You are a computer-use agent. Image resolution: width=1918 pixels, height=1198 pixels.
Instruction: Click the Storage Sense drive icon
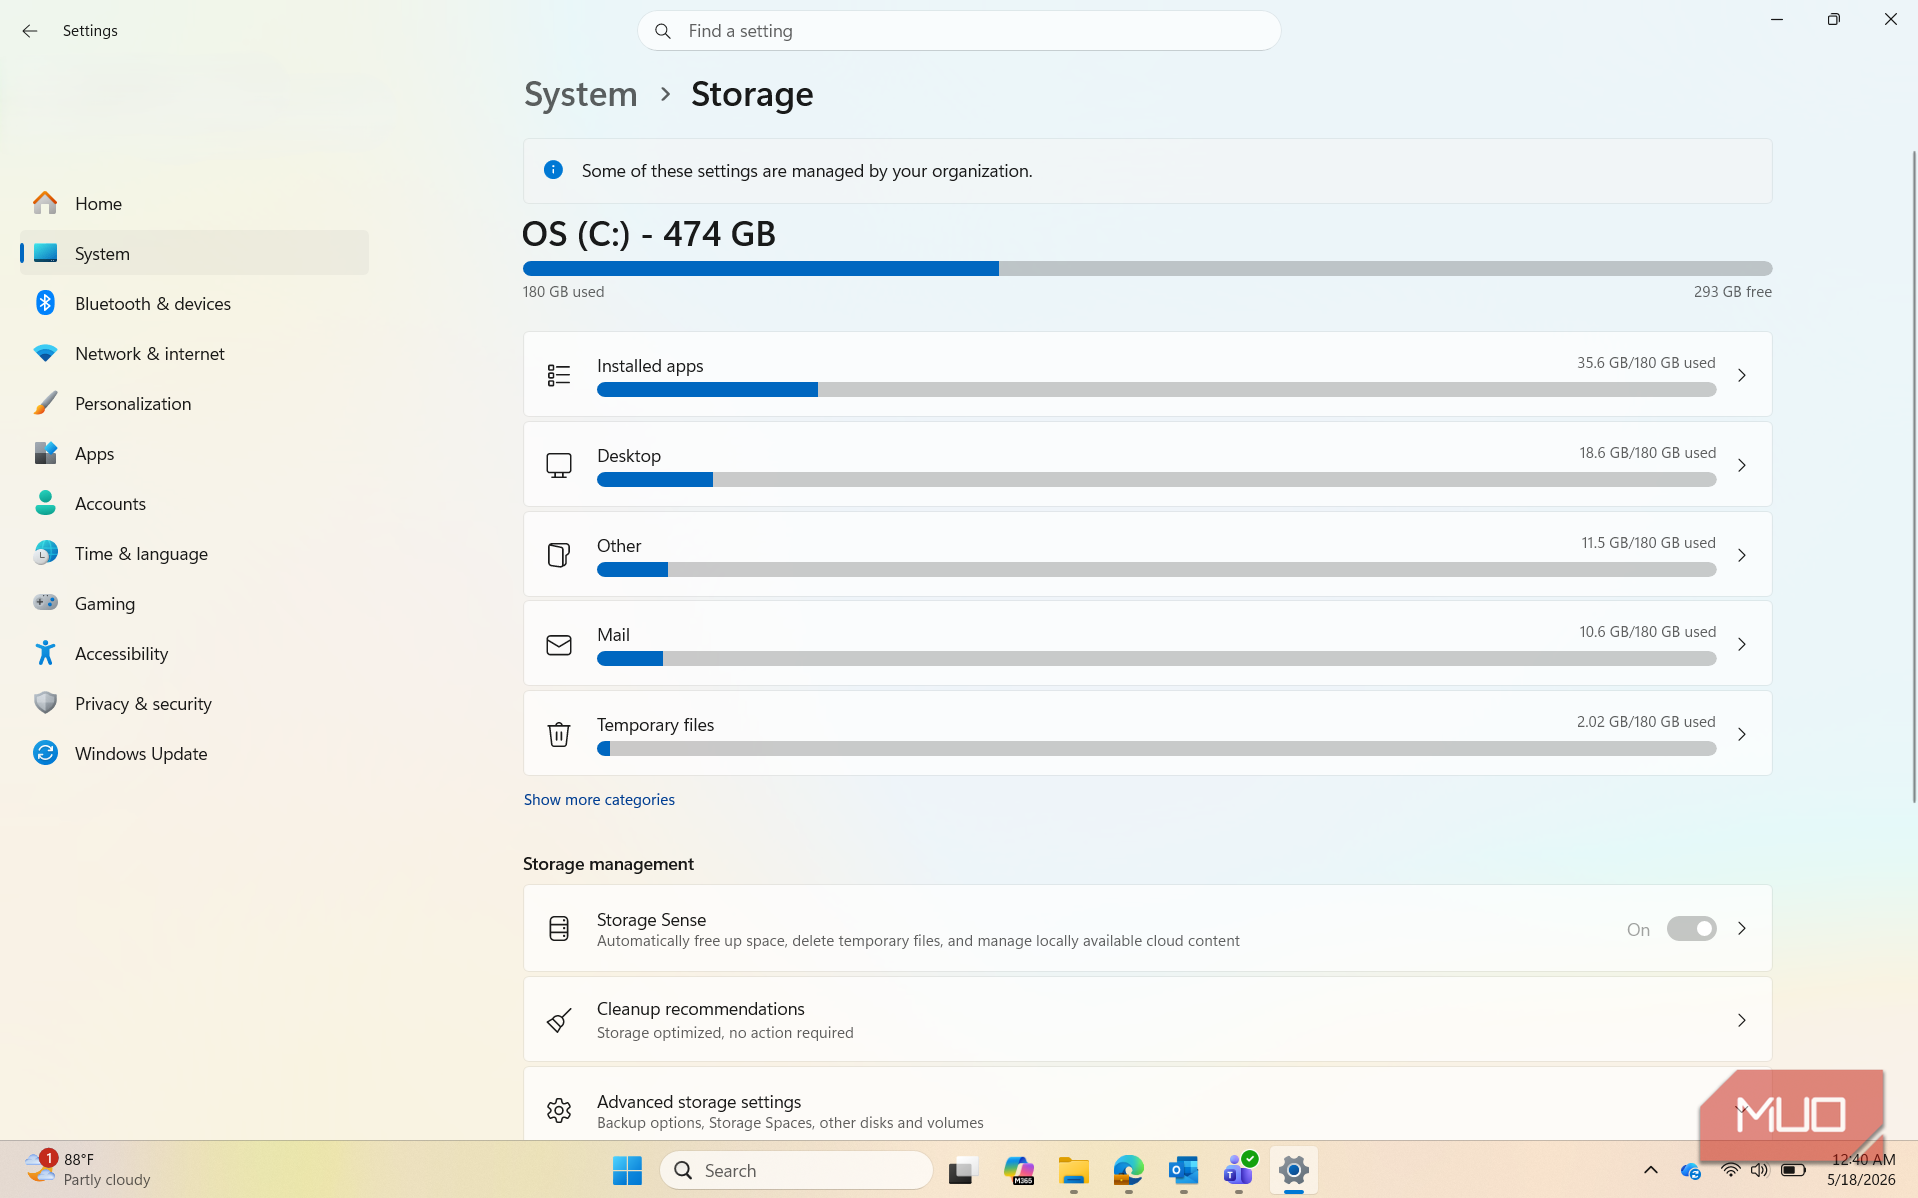click(x=559, y=929)
